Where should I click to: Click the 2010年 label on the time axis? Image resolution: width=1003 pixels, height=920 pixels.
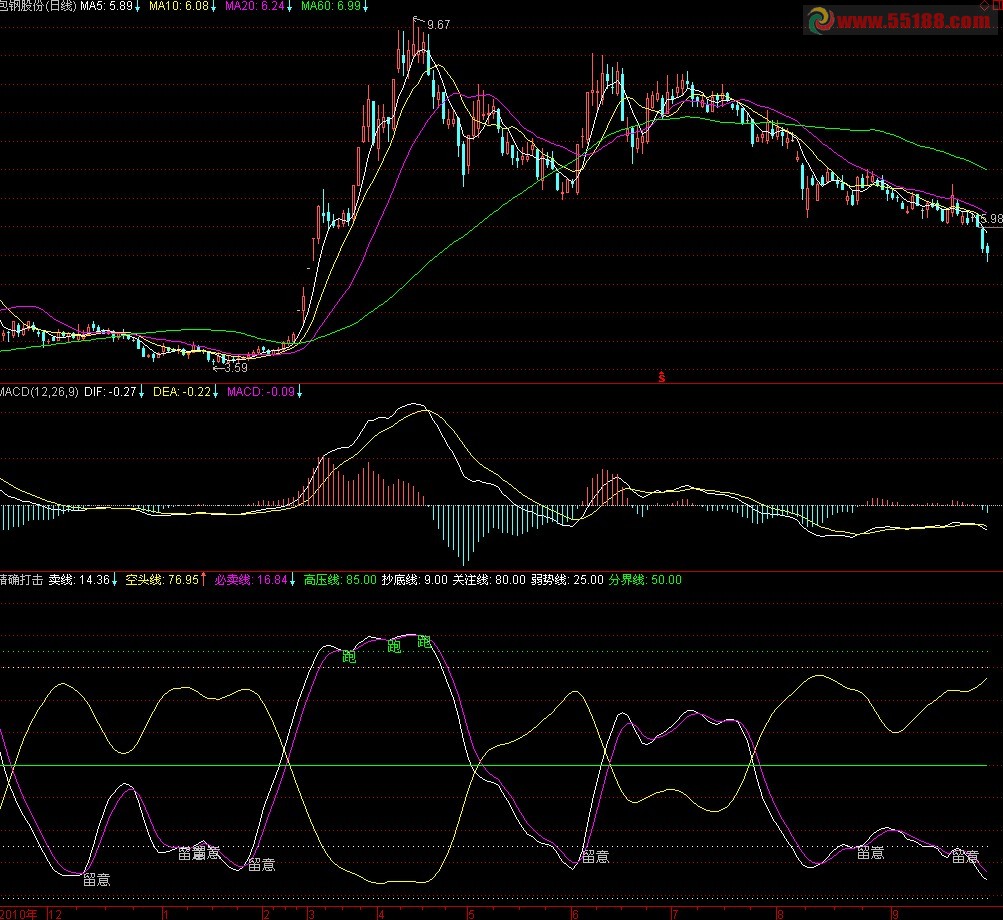21,913
